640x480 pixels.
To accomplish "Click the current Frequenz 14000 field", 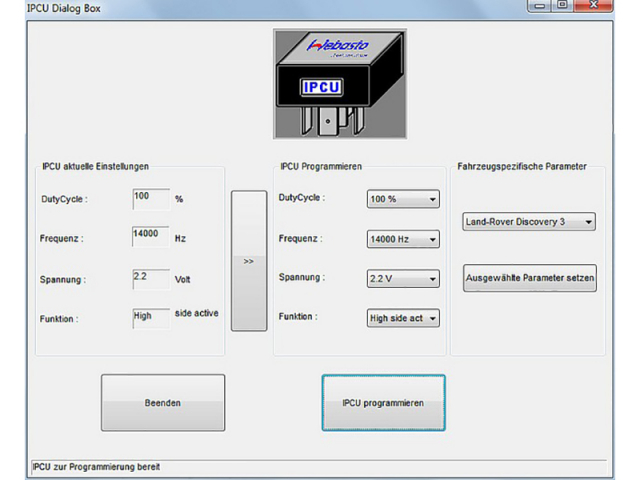I will click(x=150, y=236).
